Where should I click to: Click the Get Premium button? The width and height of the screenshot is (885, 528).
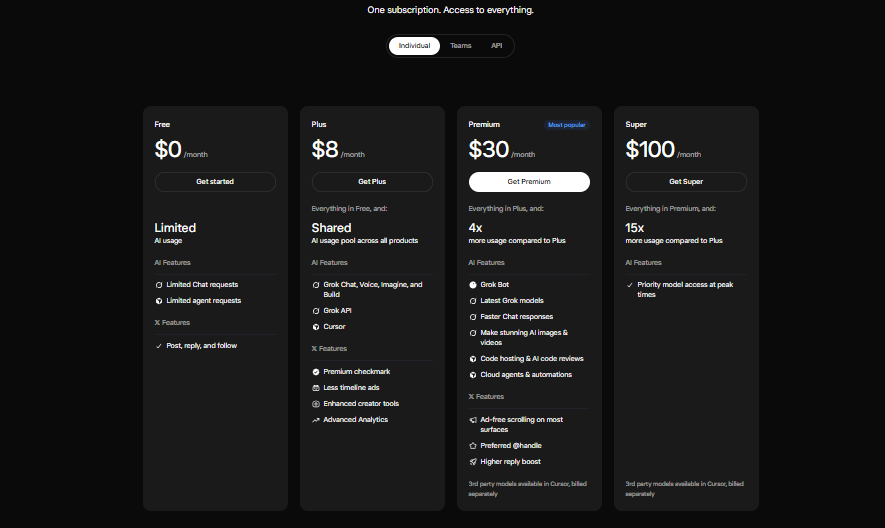tap(529, 182)
